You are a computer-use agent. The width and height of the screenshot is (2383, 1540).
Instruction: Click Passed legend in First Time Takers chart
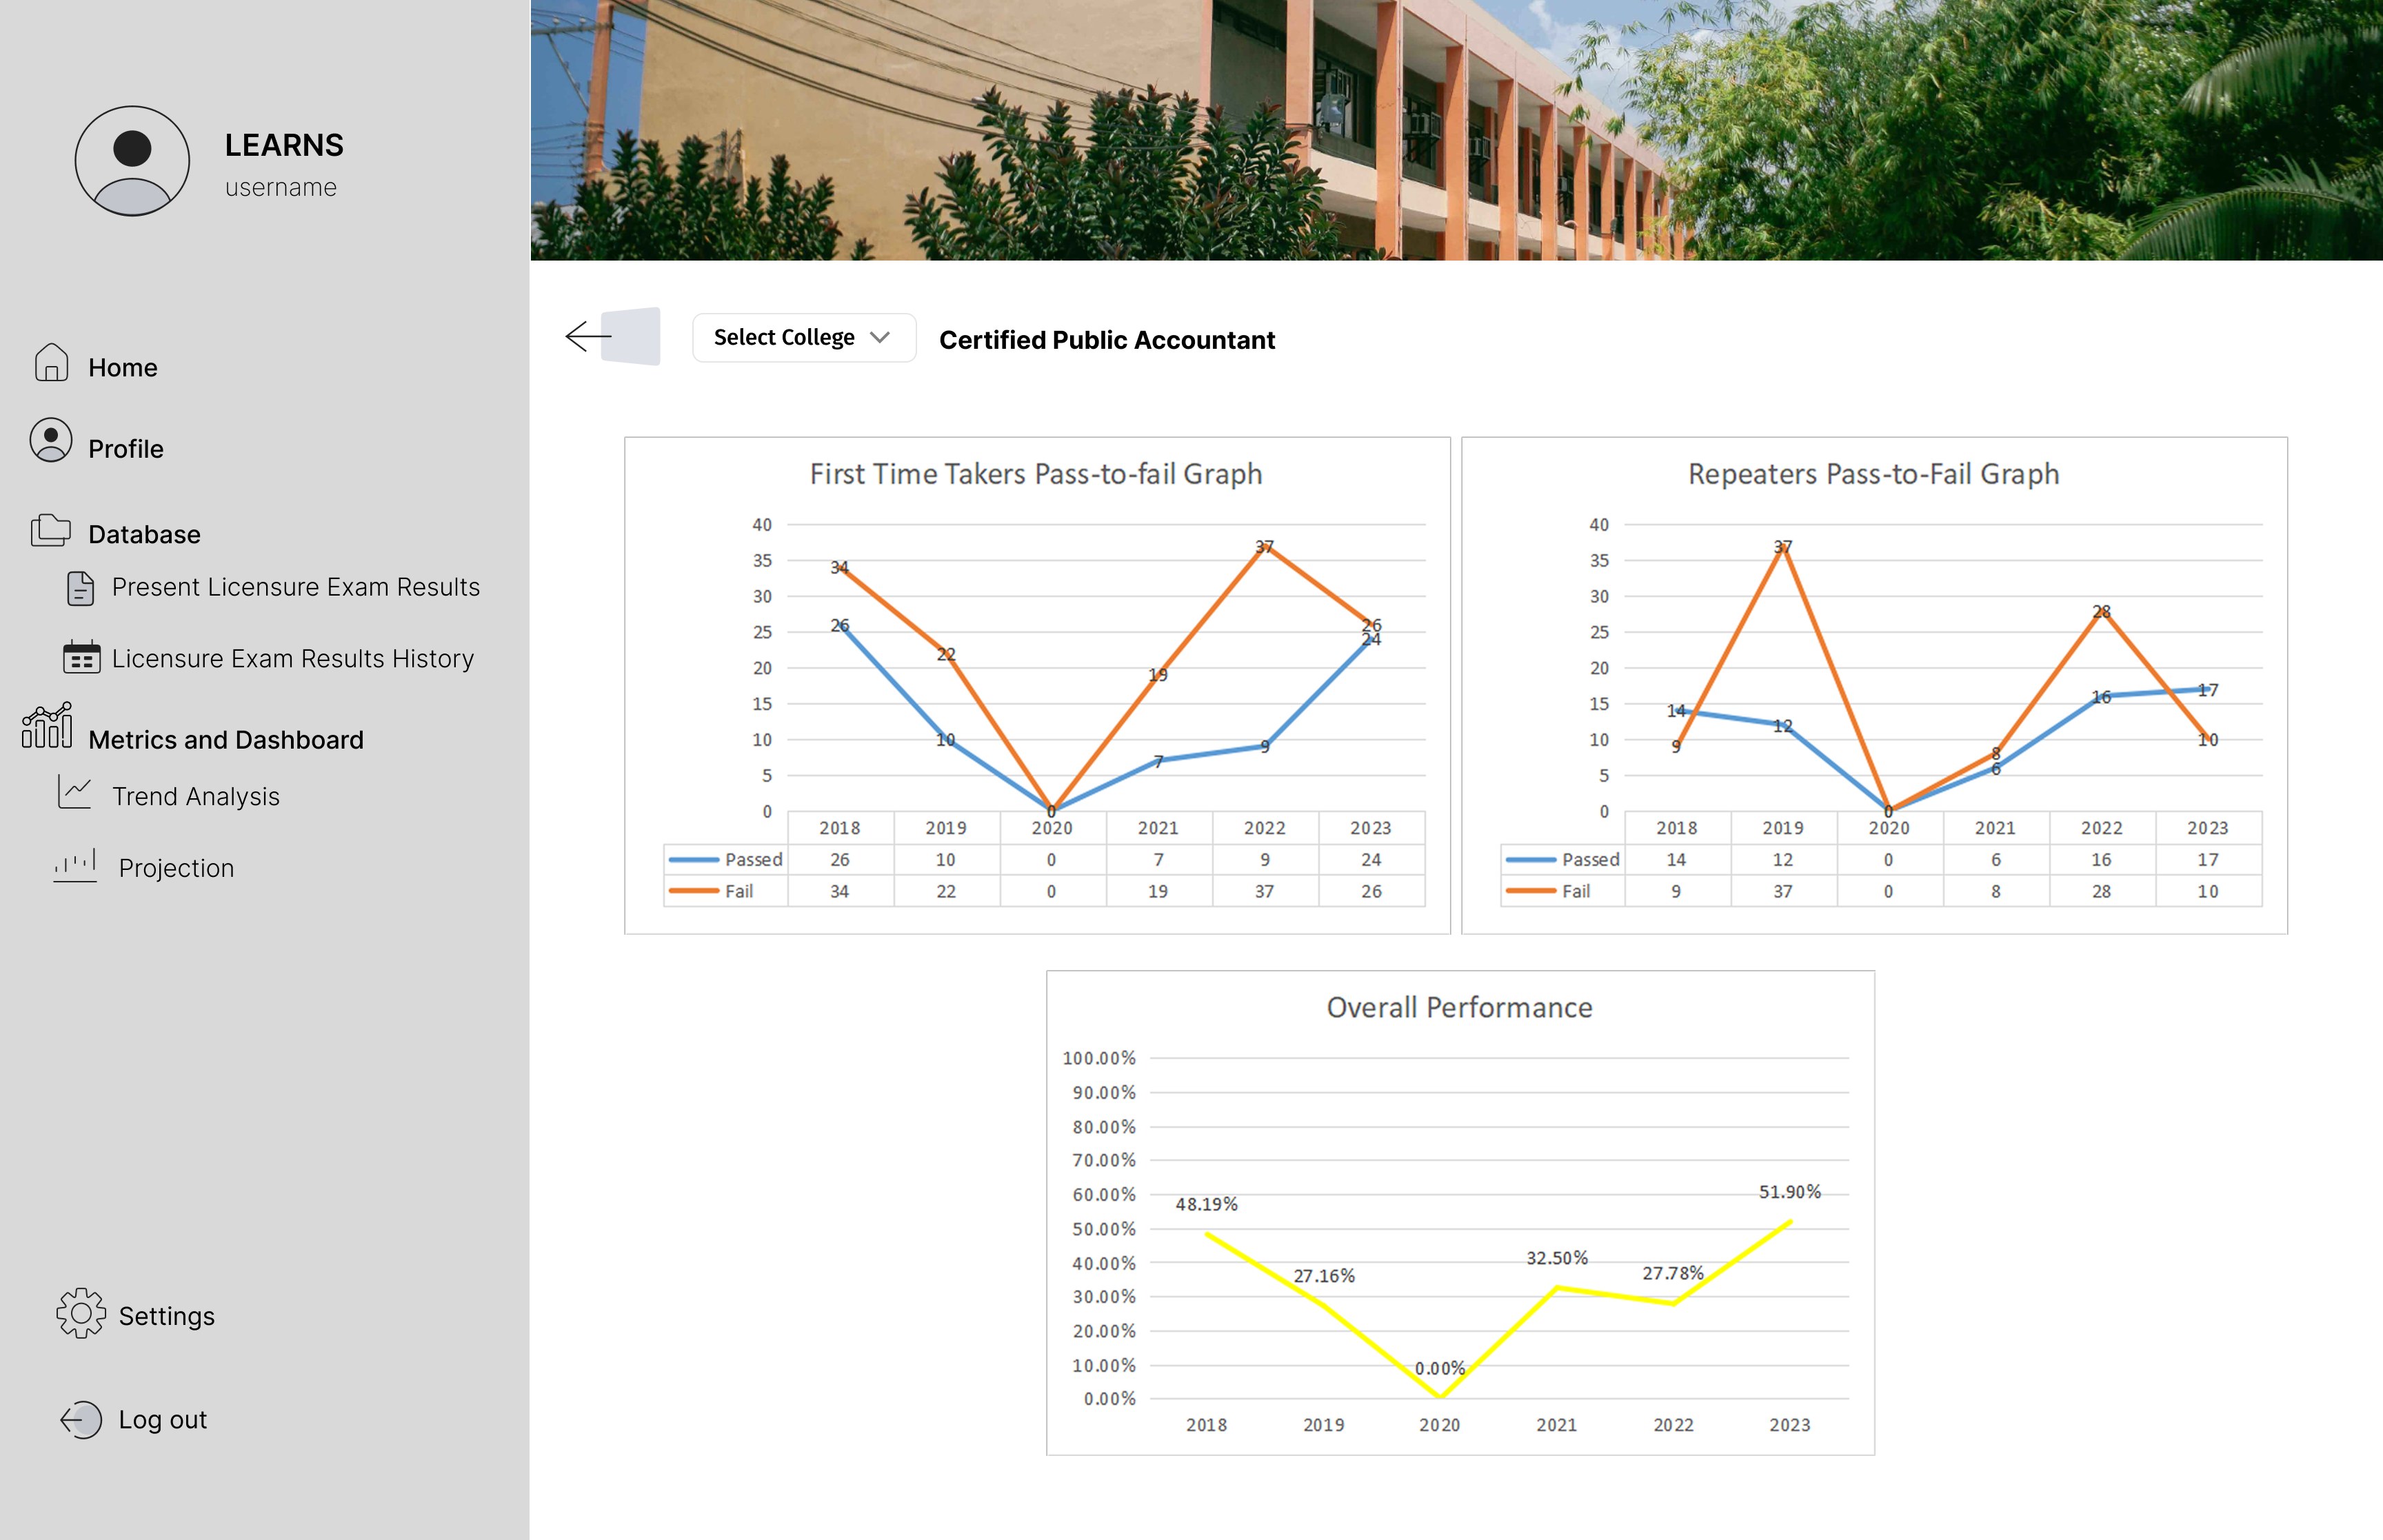(x=726, y=859)
